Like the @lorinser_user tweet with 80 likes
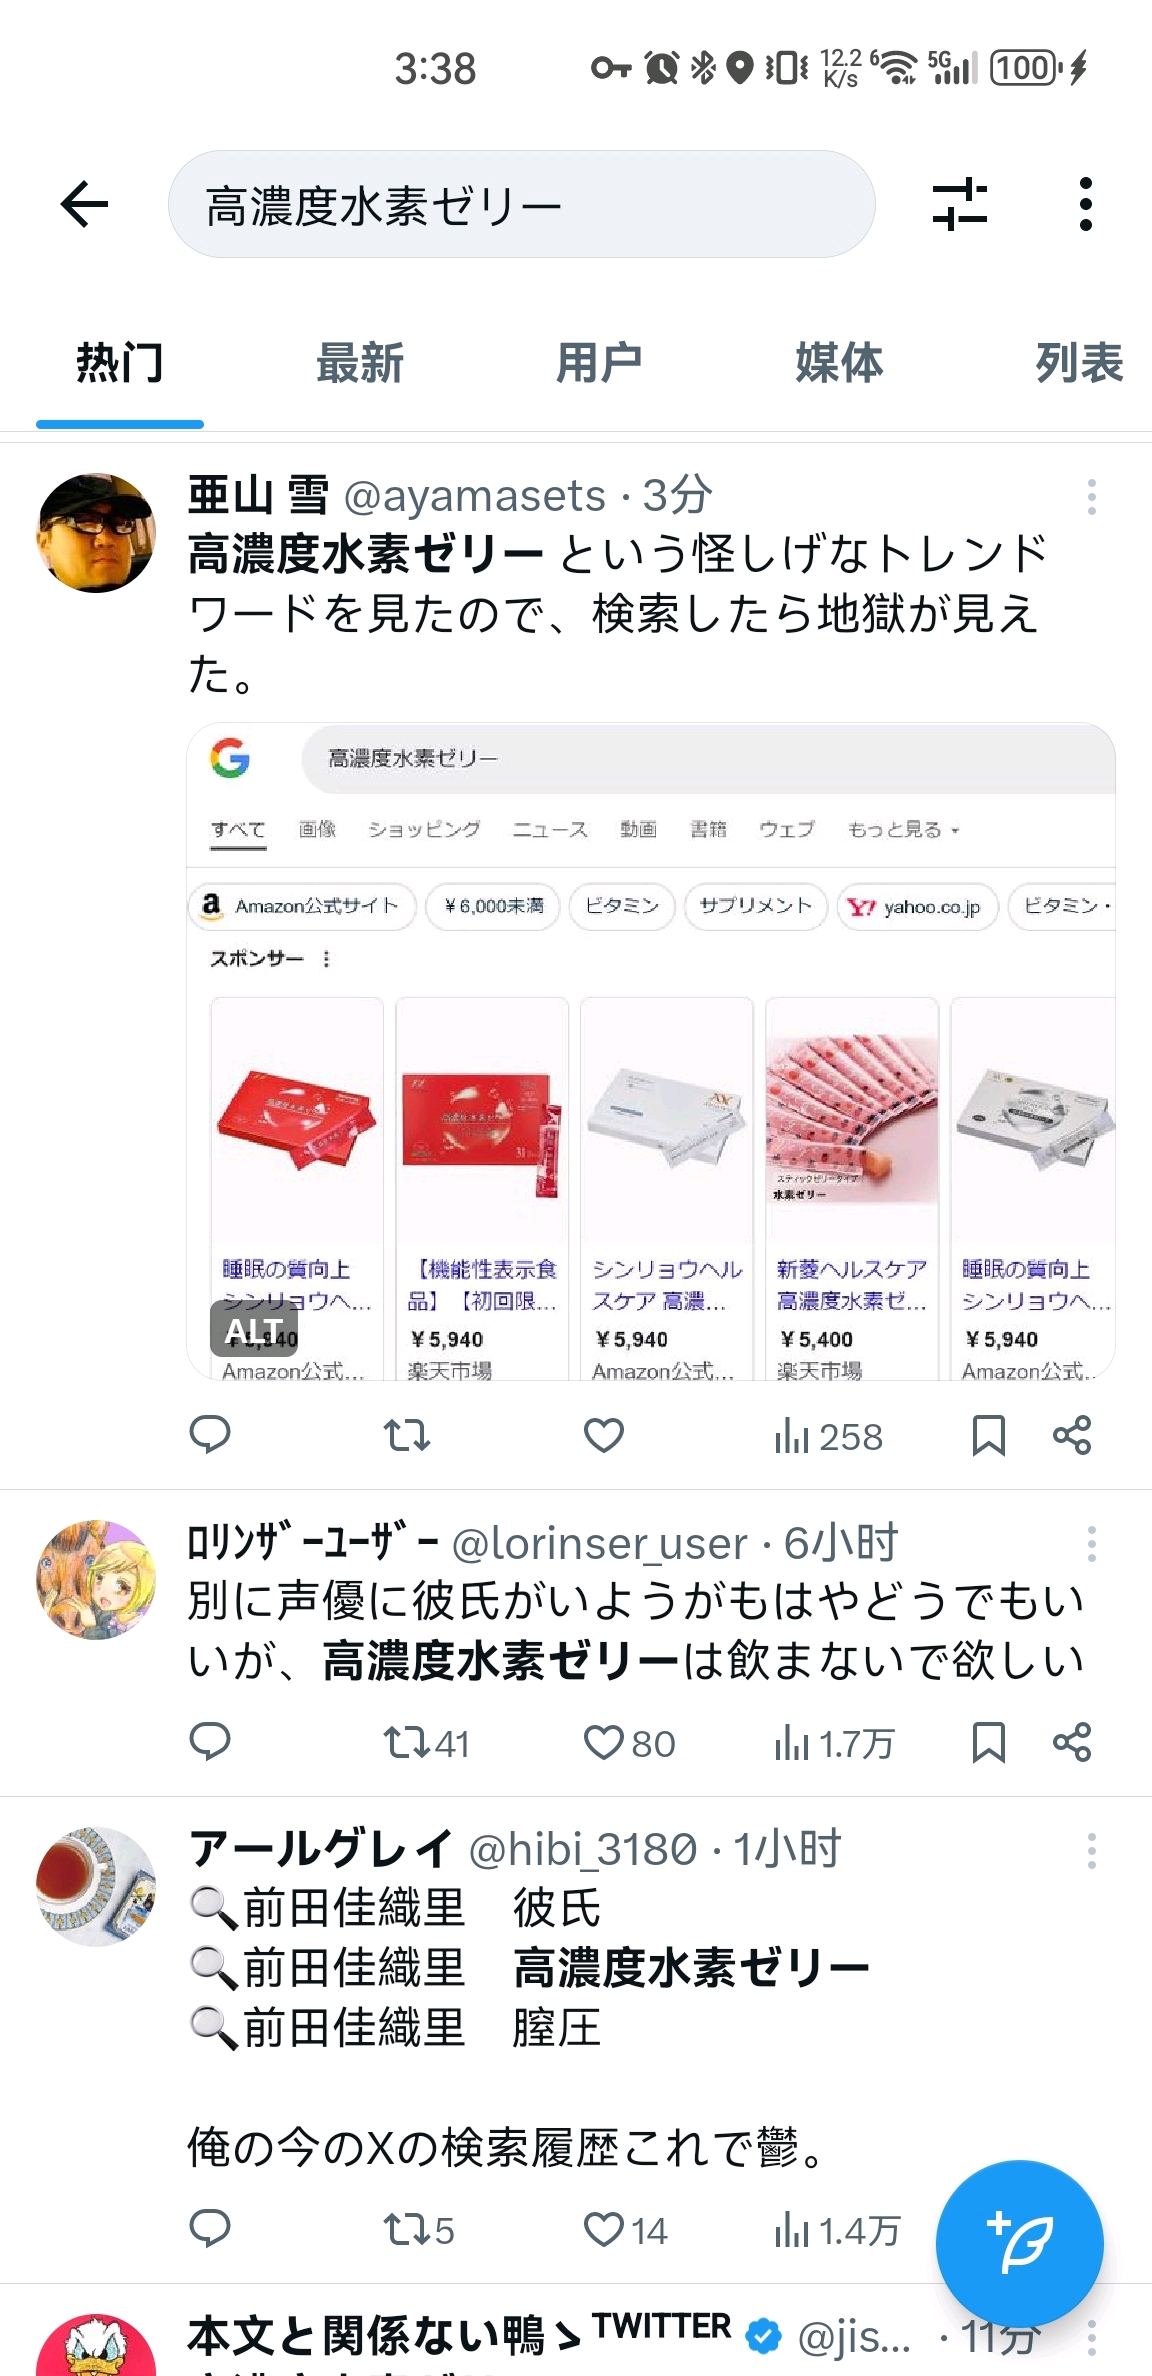The image size is (1152, 2376). coord(629,1743)
